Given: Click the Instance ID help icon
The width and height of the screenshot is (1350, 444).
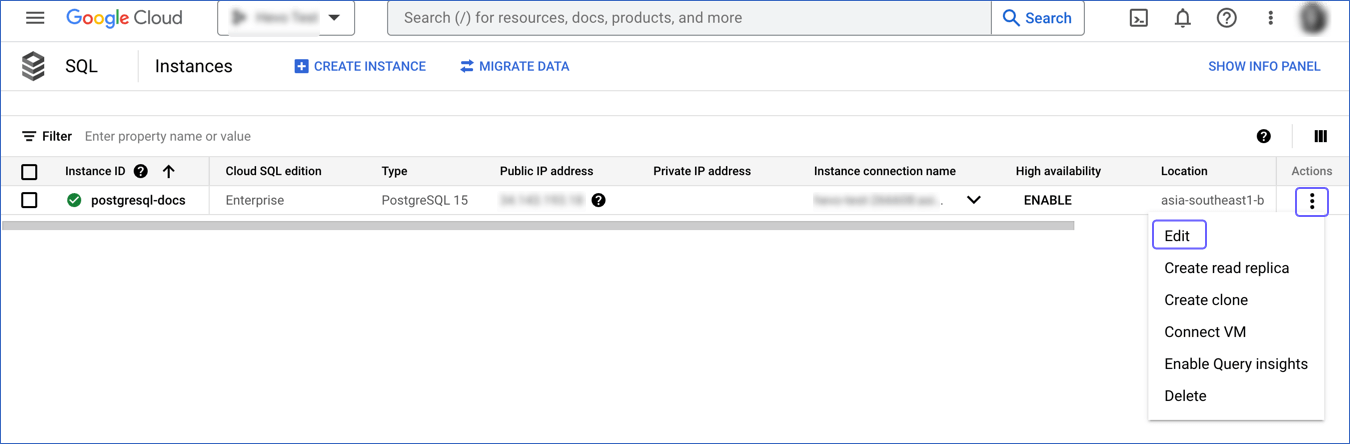Looking at the screenshot, I should point(141,171).
